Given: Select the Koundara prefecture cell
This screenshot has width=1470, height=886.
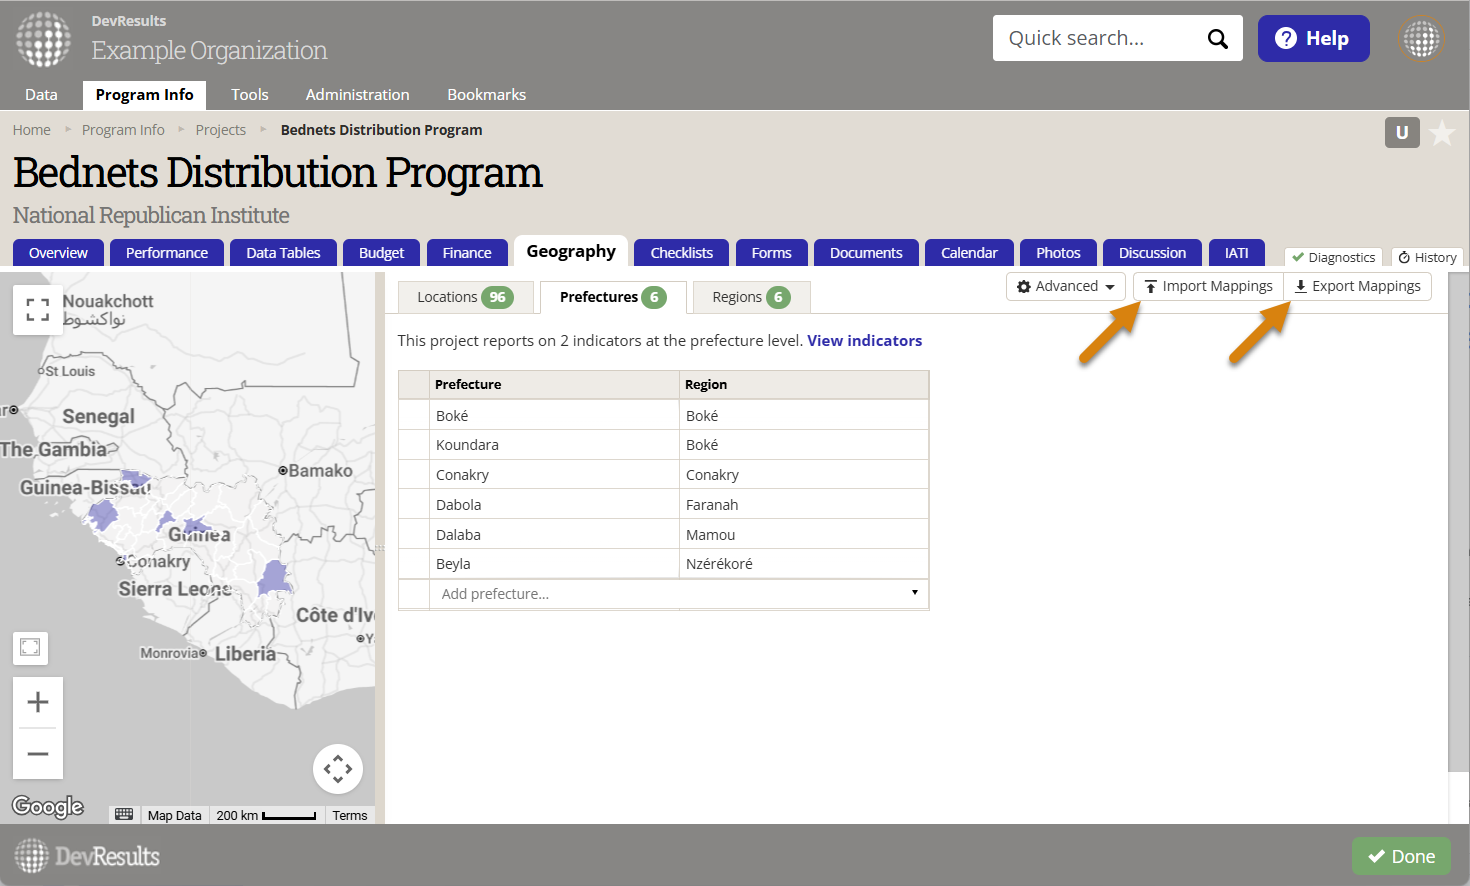Looking at the screenshot, I should 555,445.
